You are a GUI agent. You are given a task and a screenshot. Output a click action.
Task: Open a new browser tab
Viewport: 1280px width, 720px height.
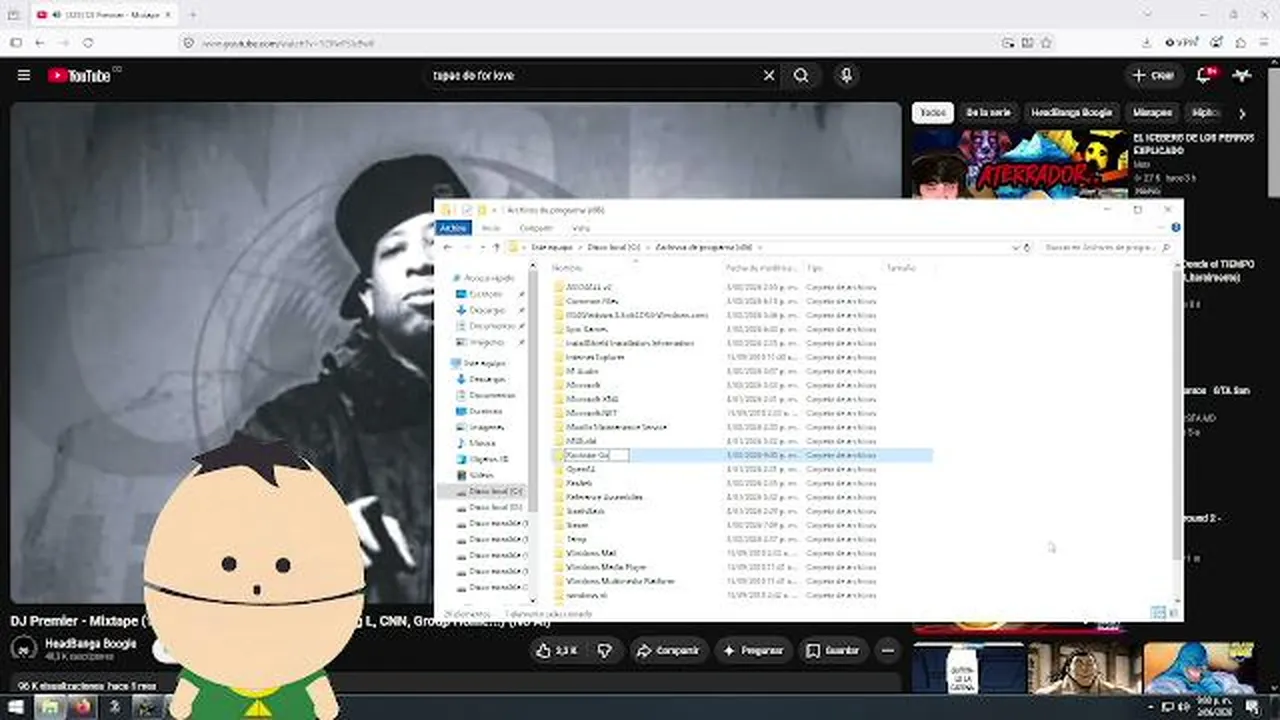click(x=192, y=15)
